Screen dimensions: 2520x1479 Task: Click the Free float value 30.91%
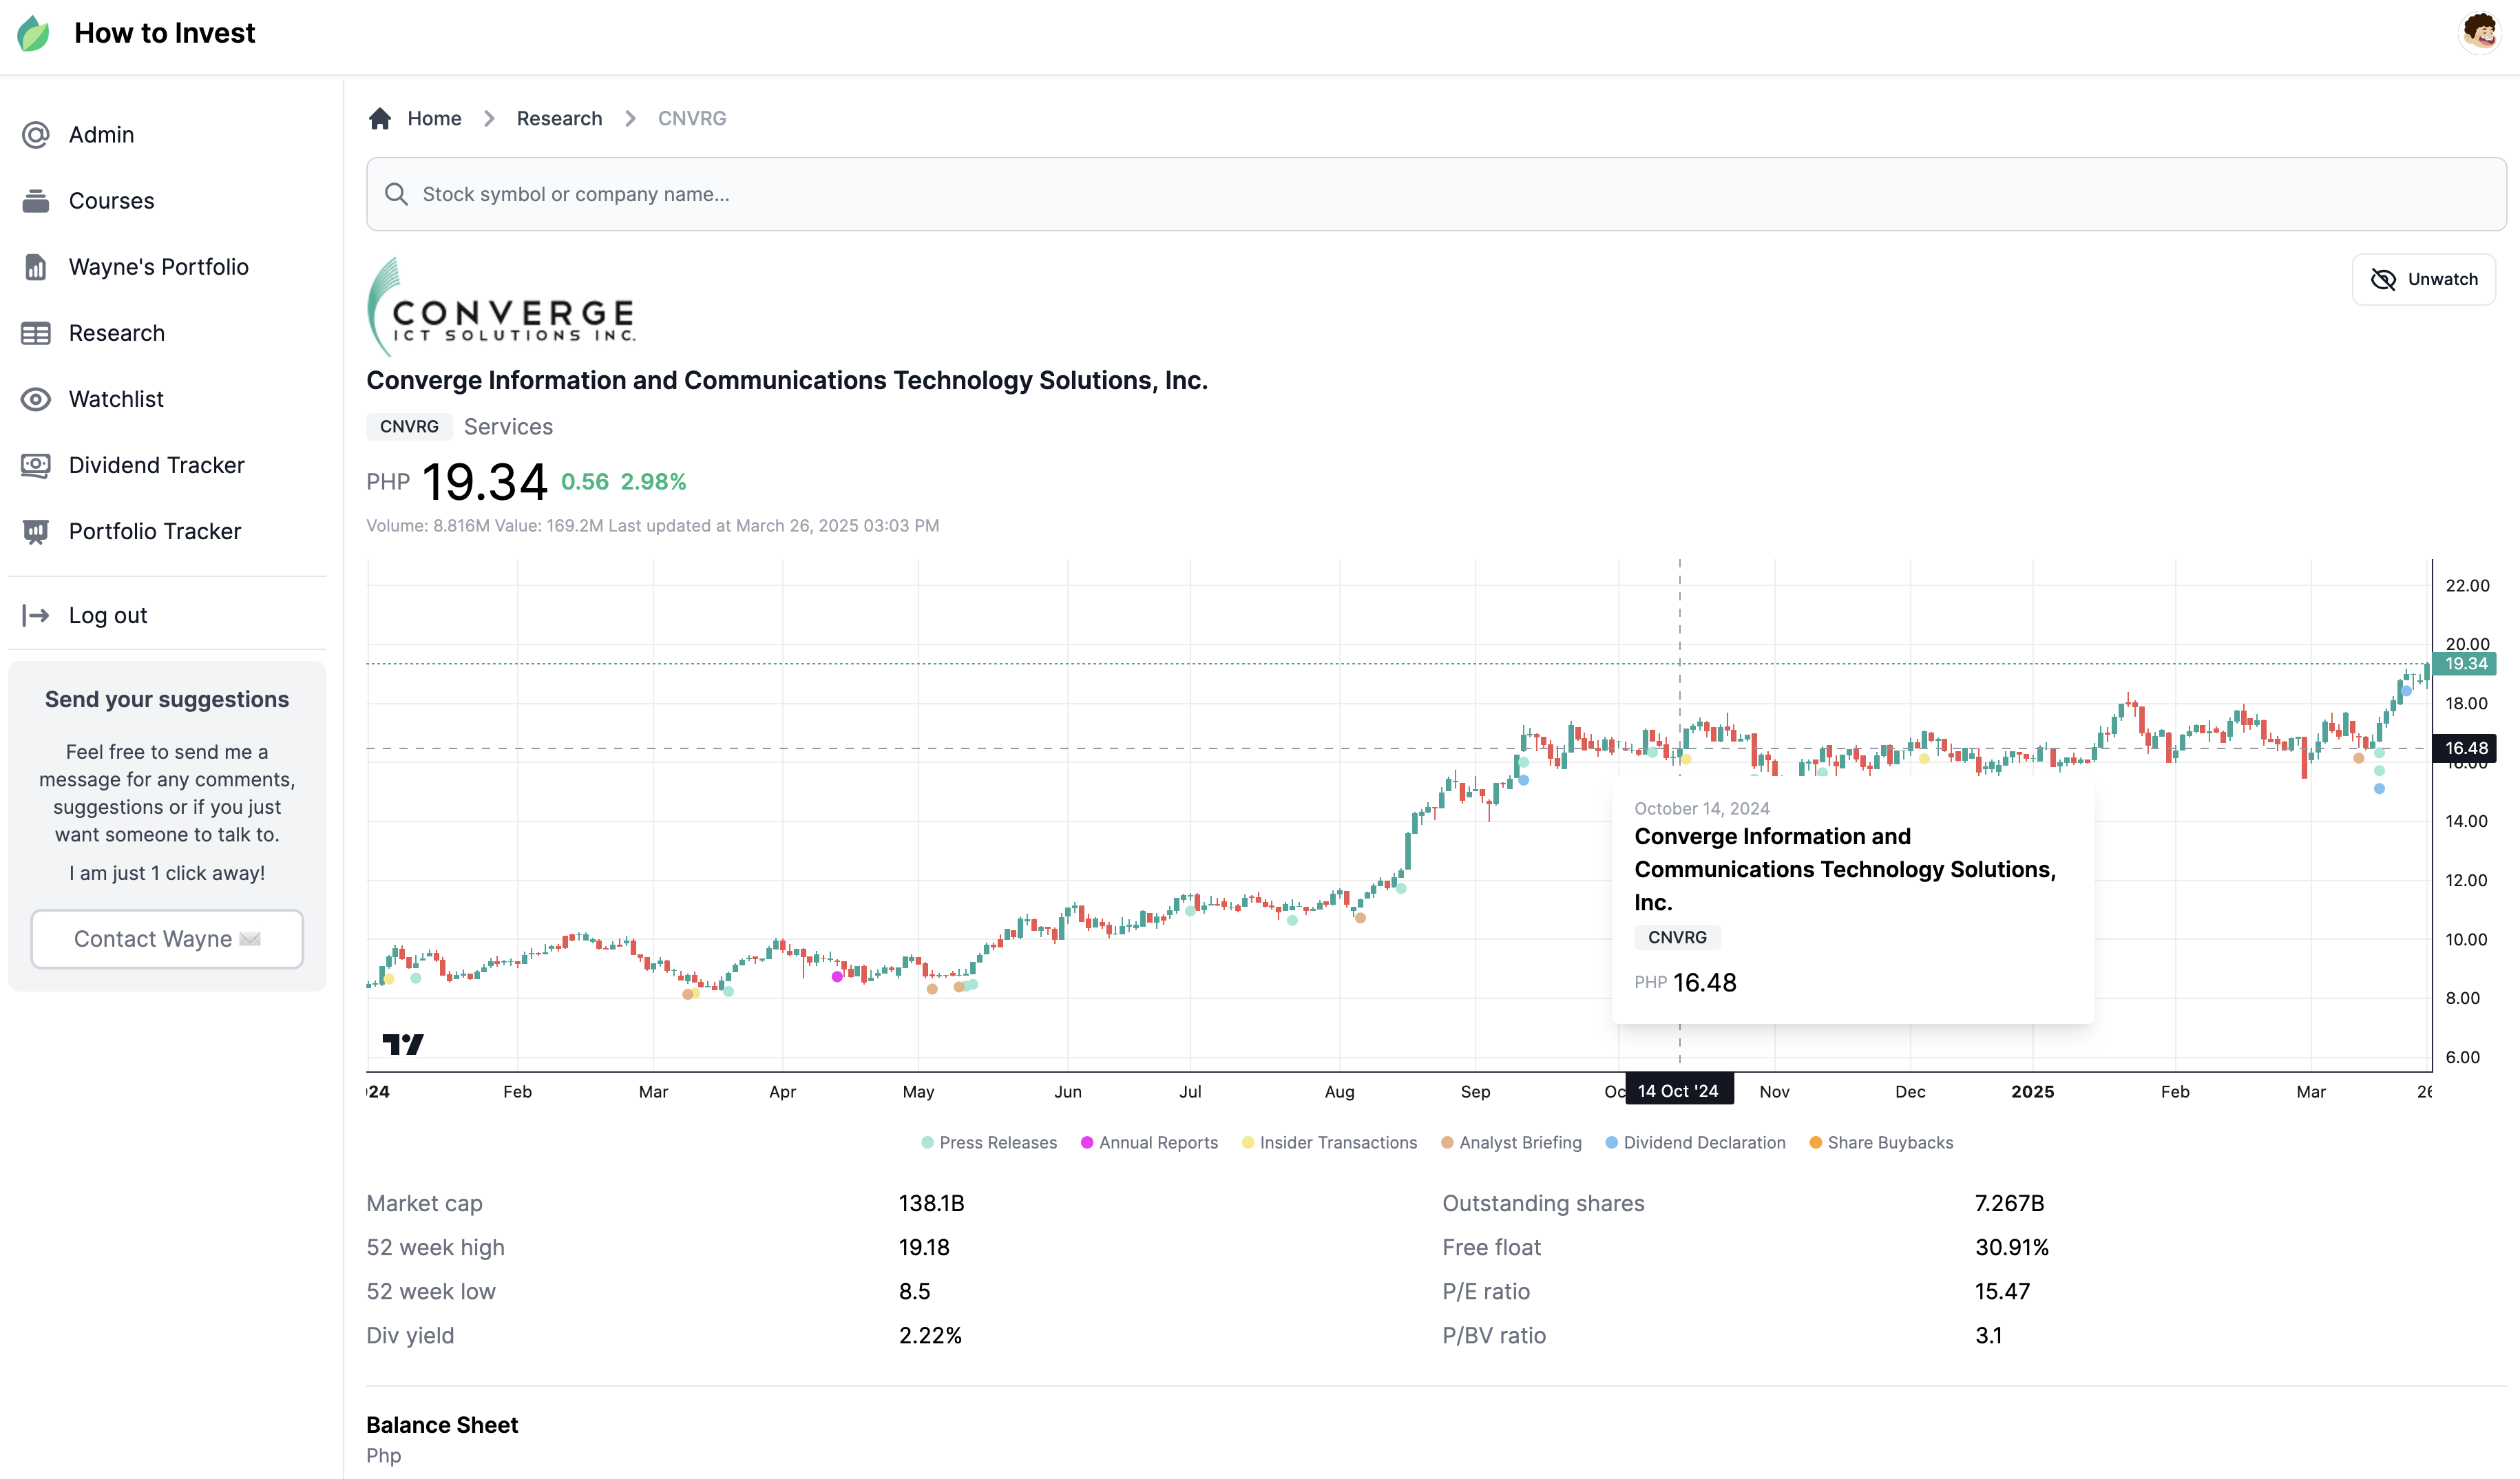pos(2012,1247)
